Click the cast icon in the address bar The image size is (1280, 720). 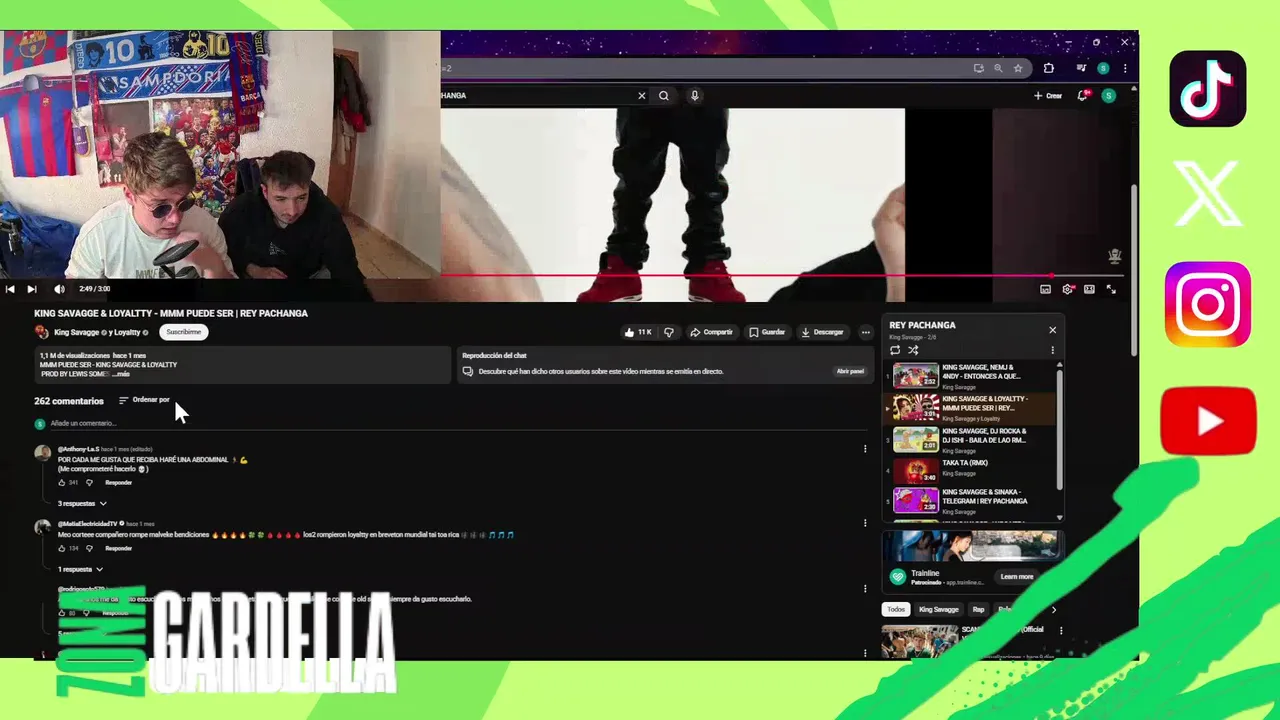(x=978, y=68)
